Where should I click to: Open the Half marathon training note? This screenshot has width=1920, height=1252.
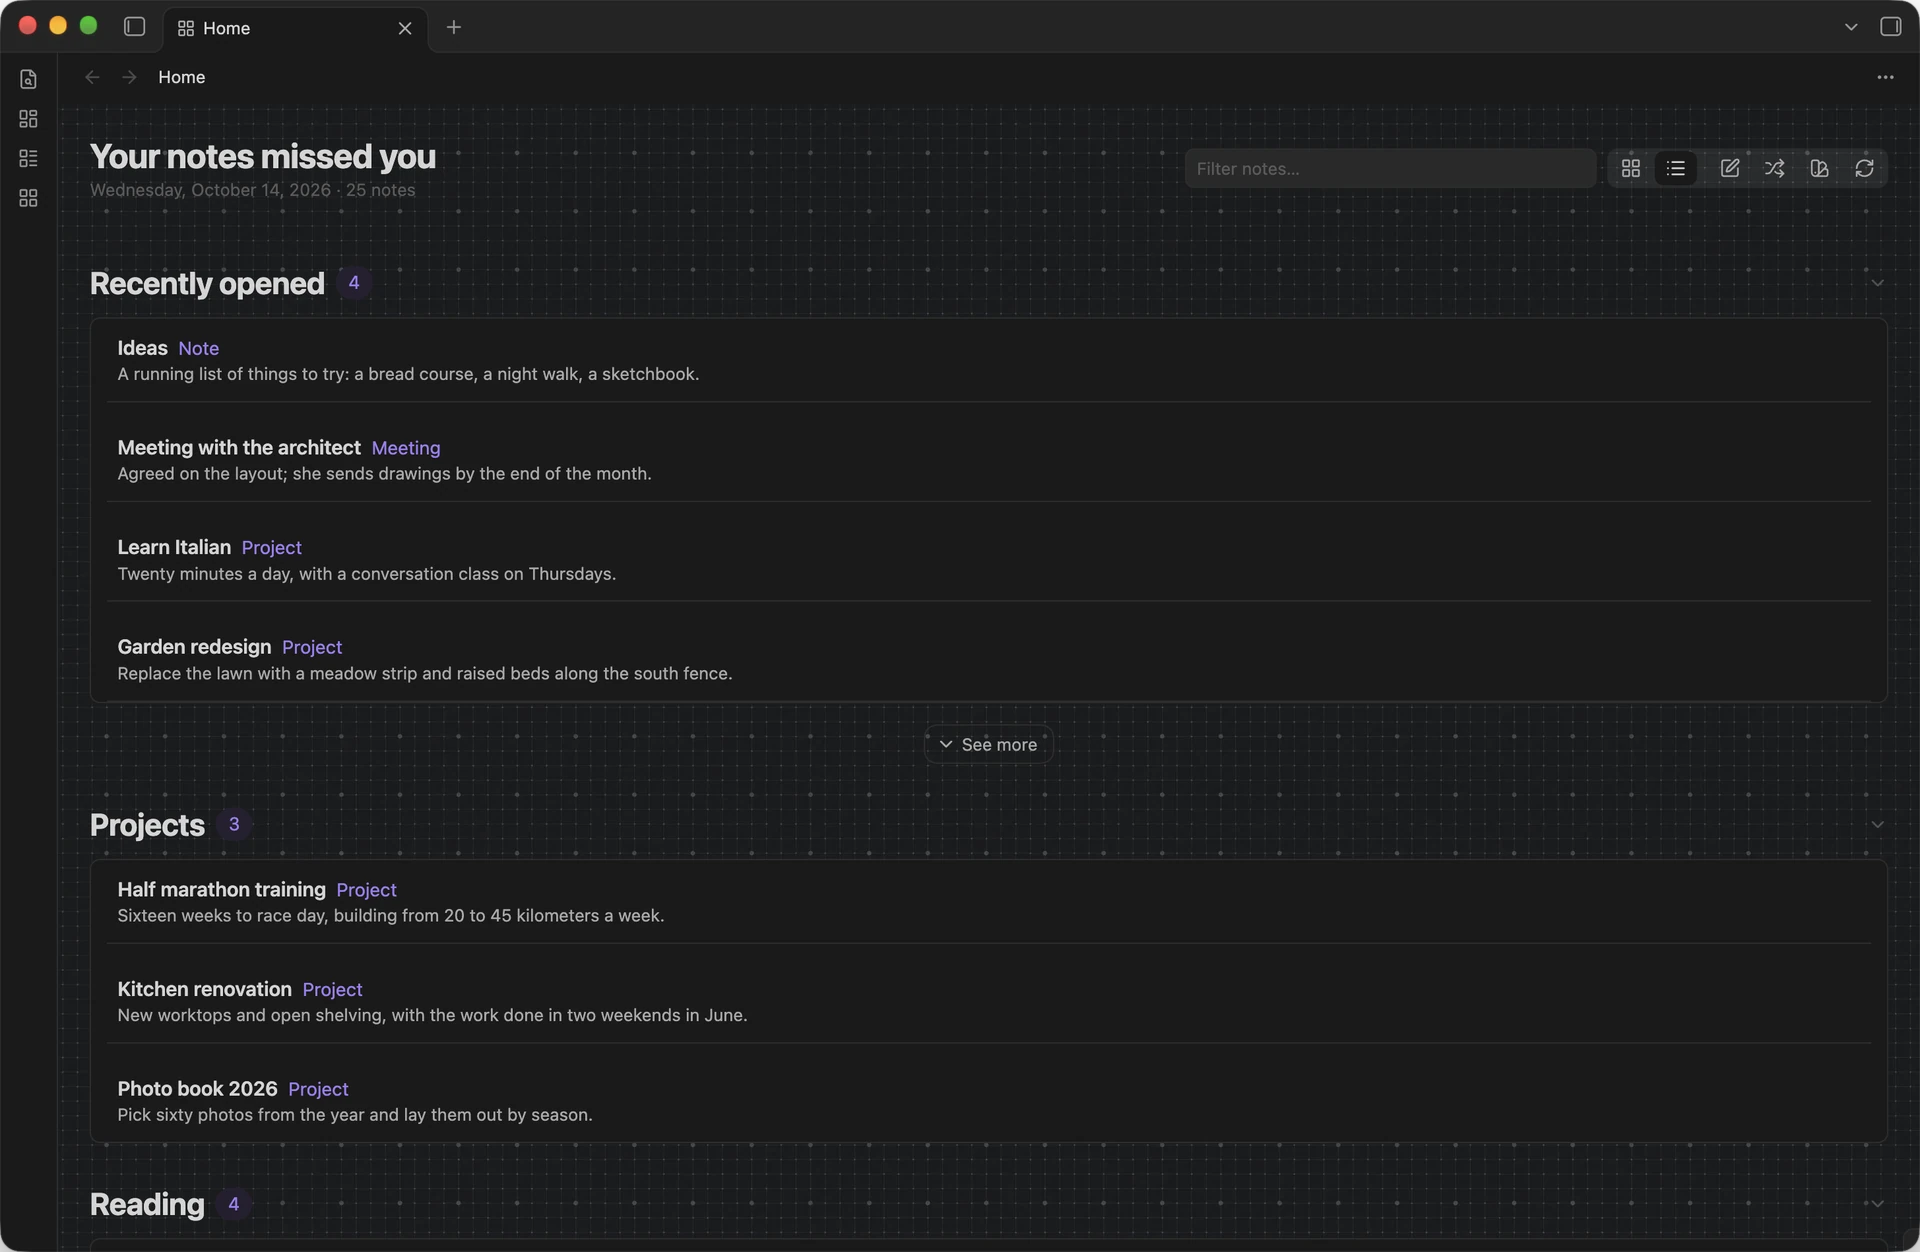pos(988,902)
